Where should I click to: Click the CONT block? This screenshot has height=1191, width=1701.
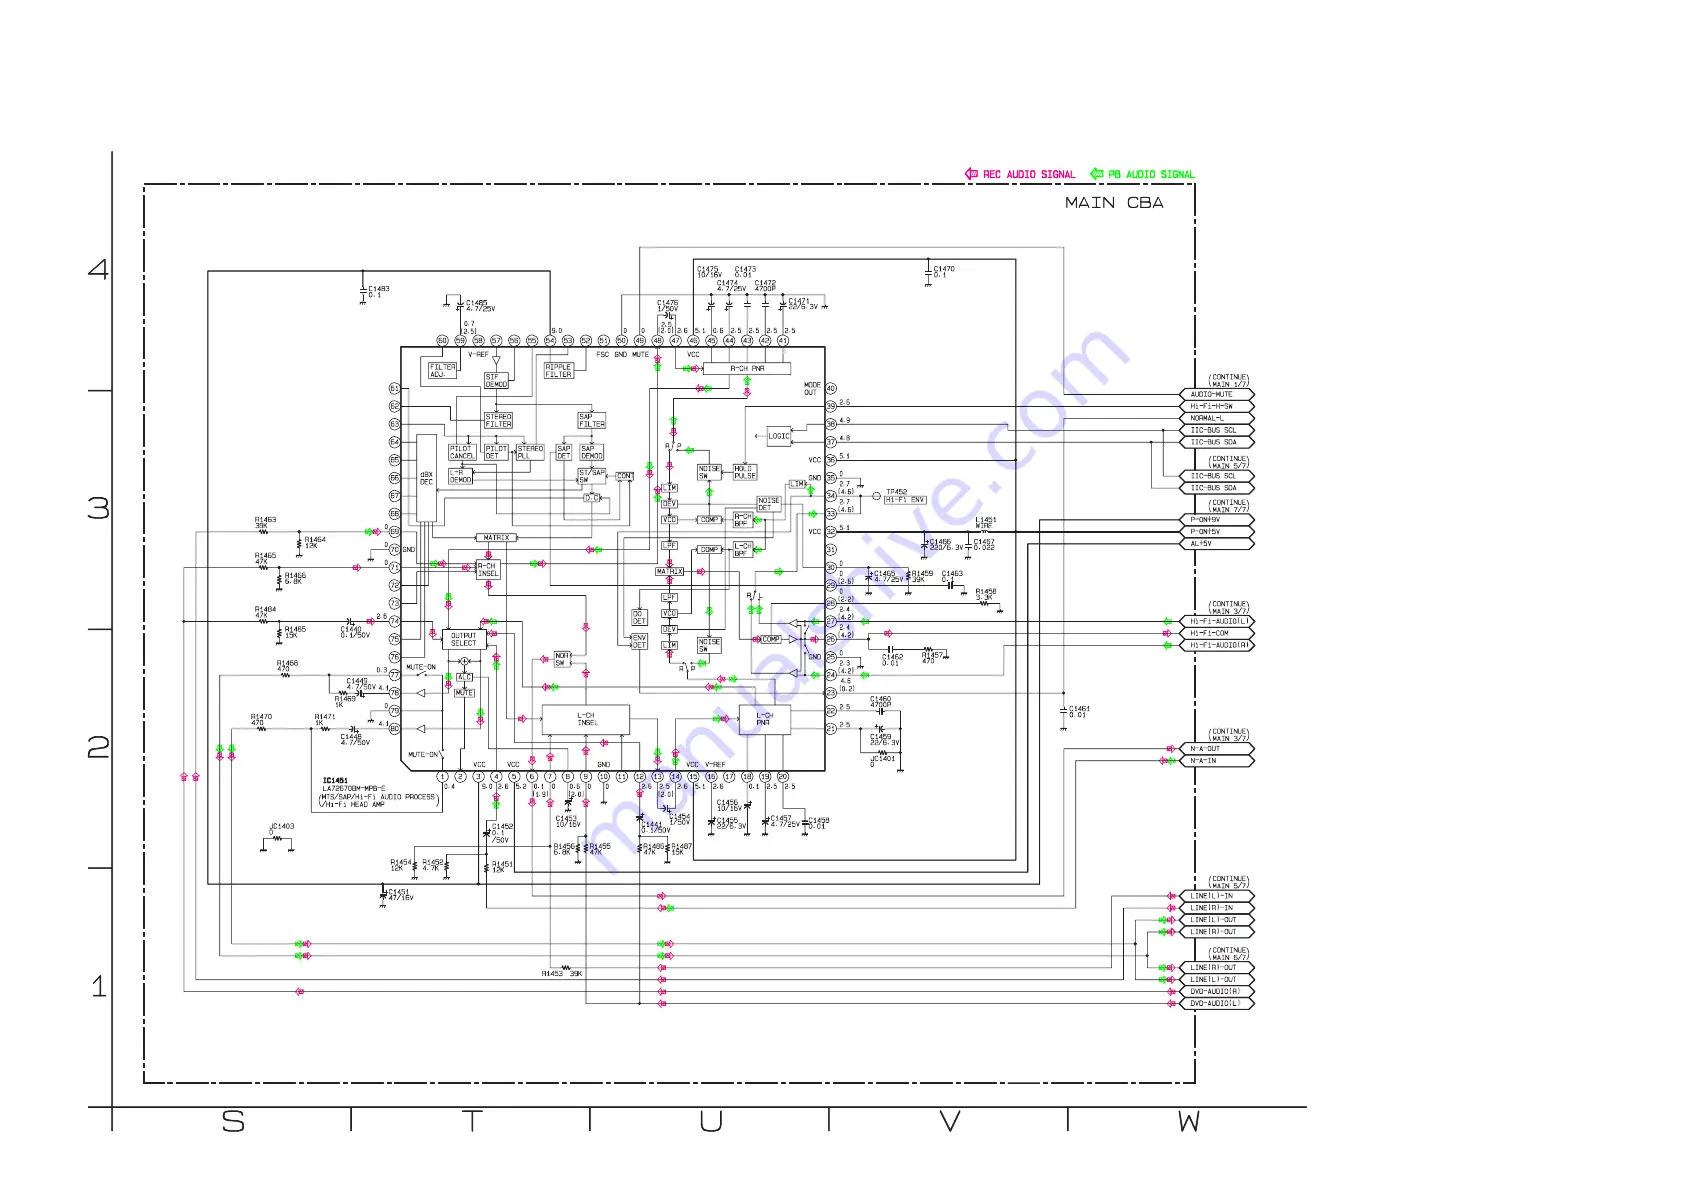coord(625,477)
